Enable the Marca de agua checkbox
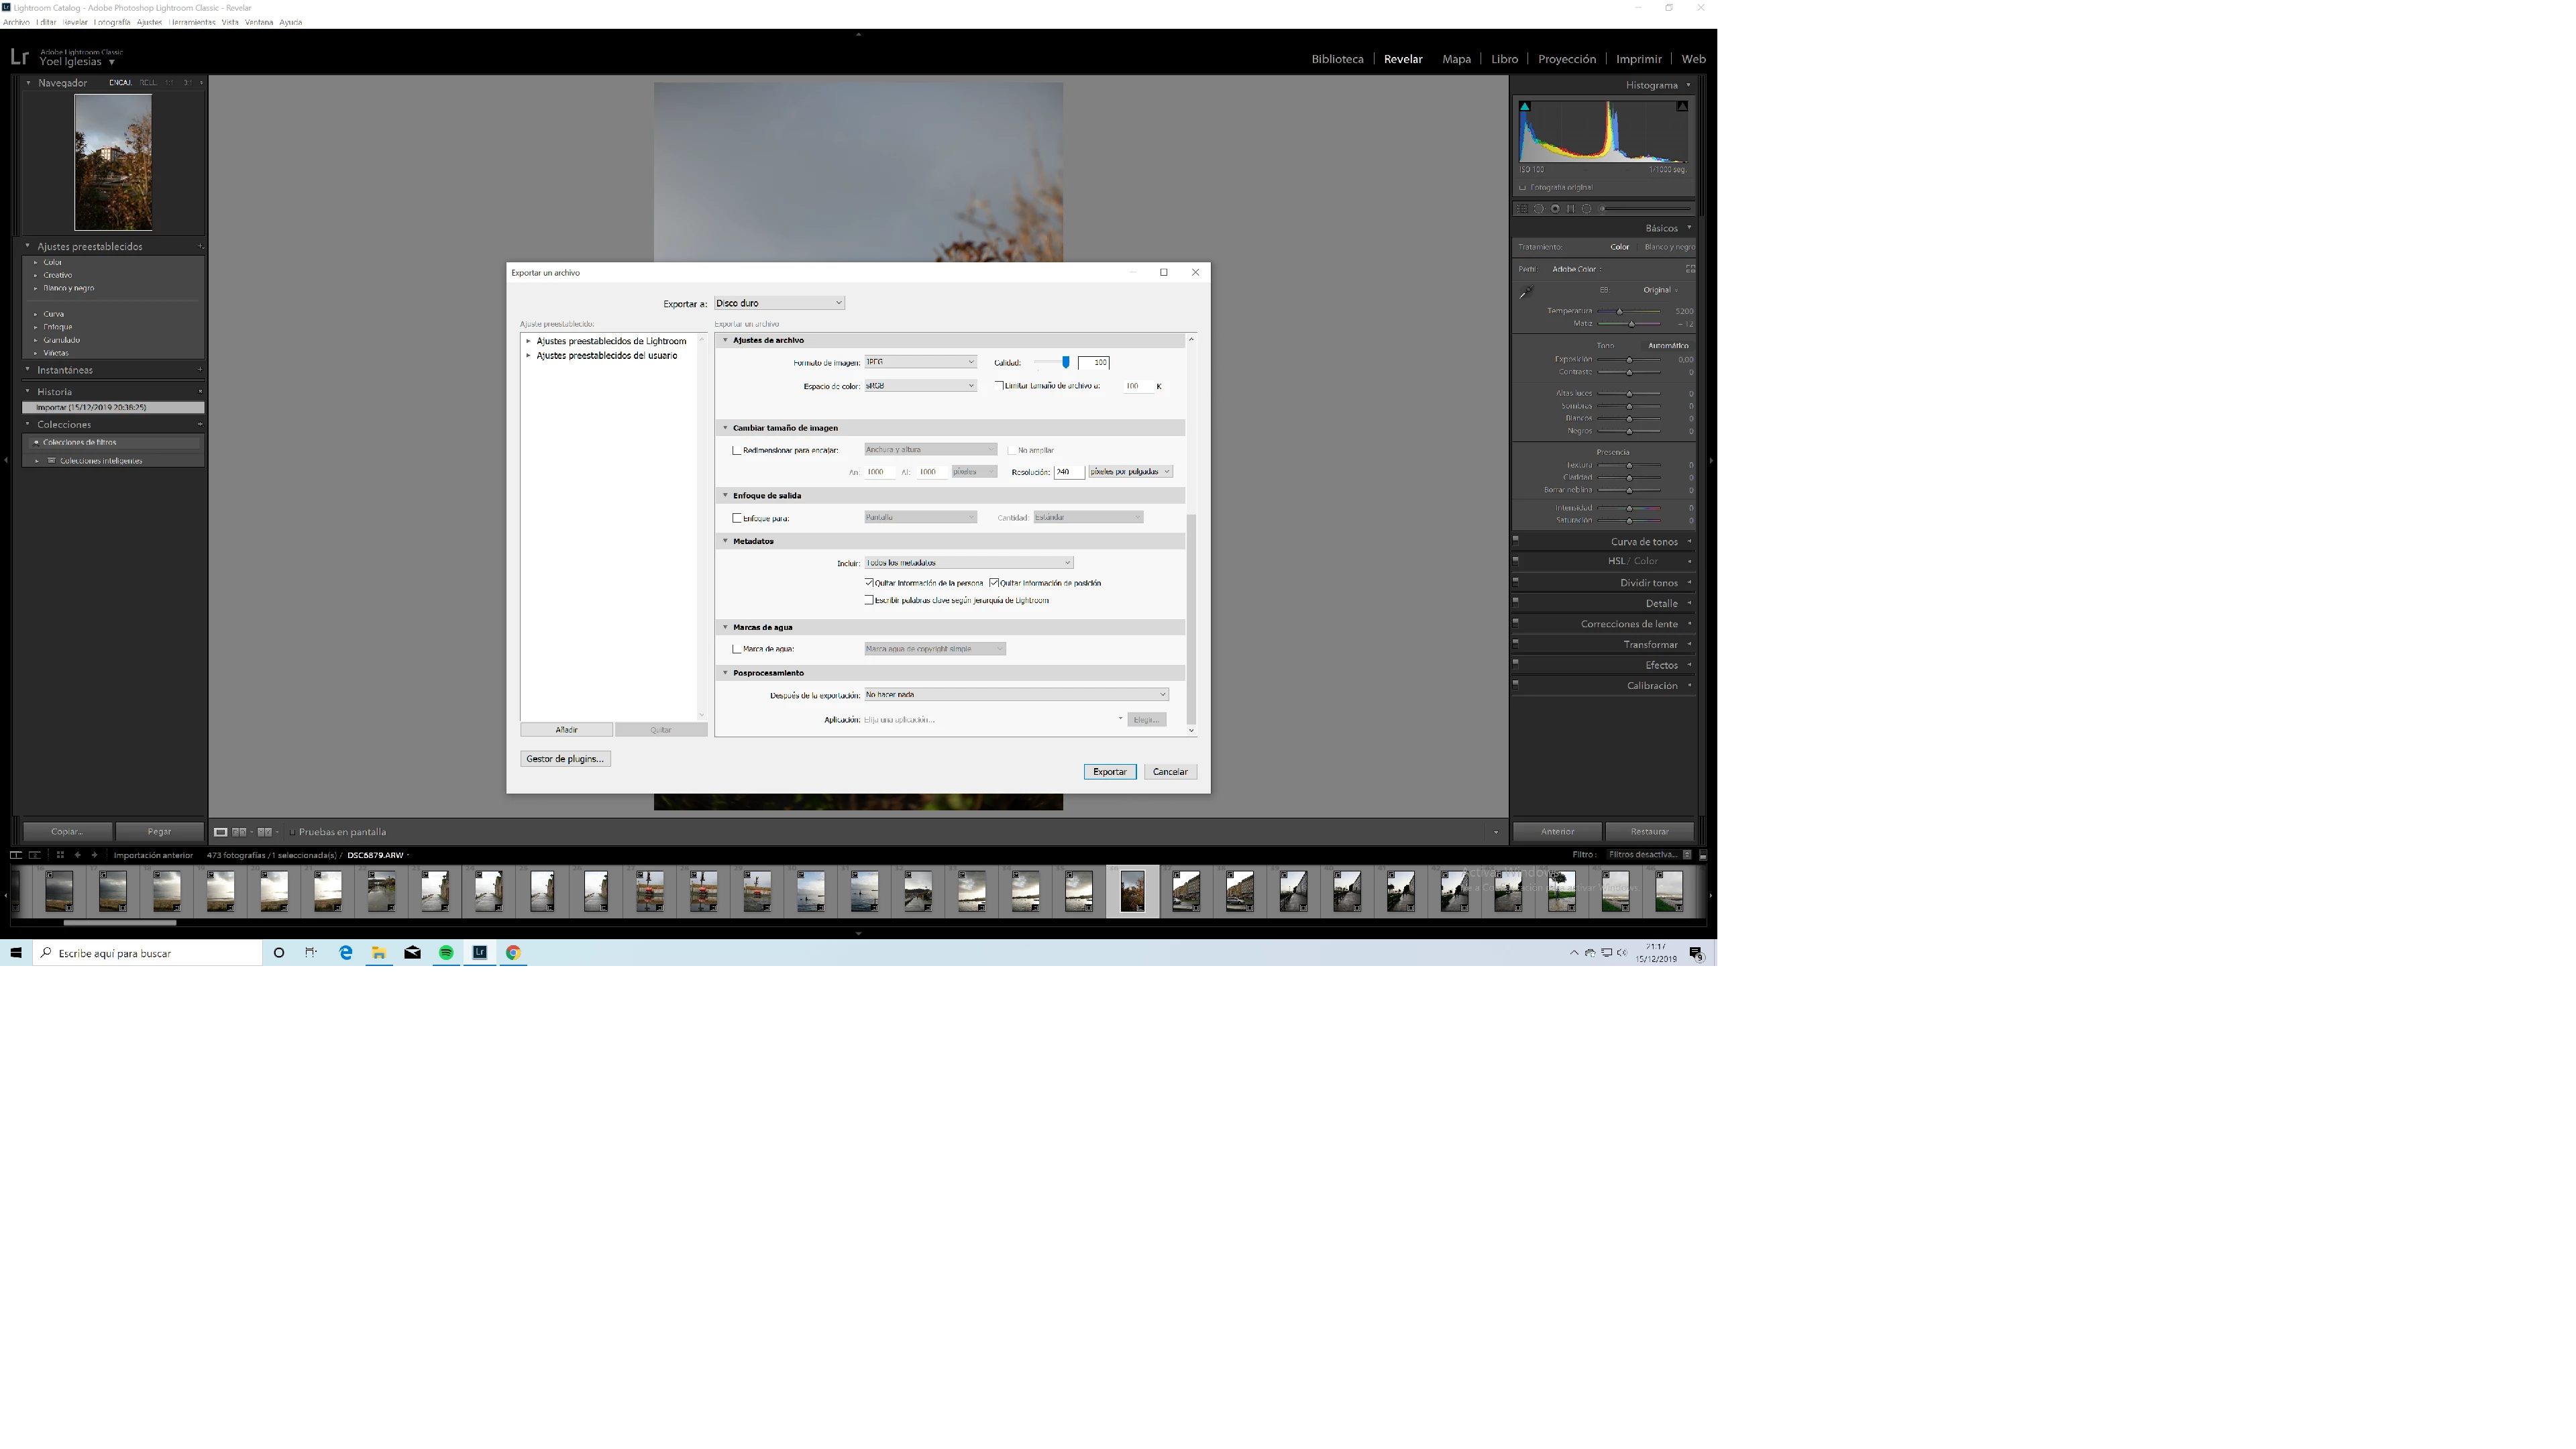Screen dimensions: 2576x1449 tap(738, 649)
